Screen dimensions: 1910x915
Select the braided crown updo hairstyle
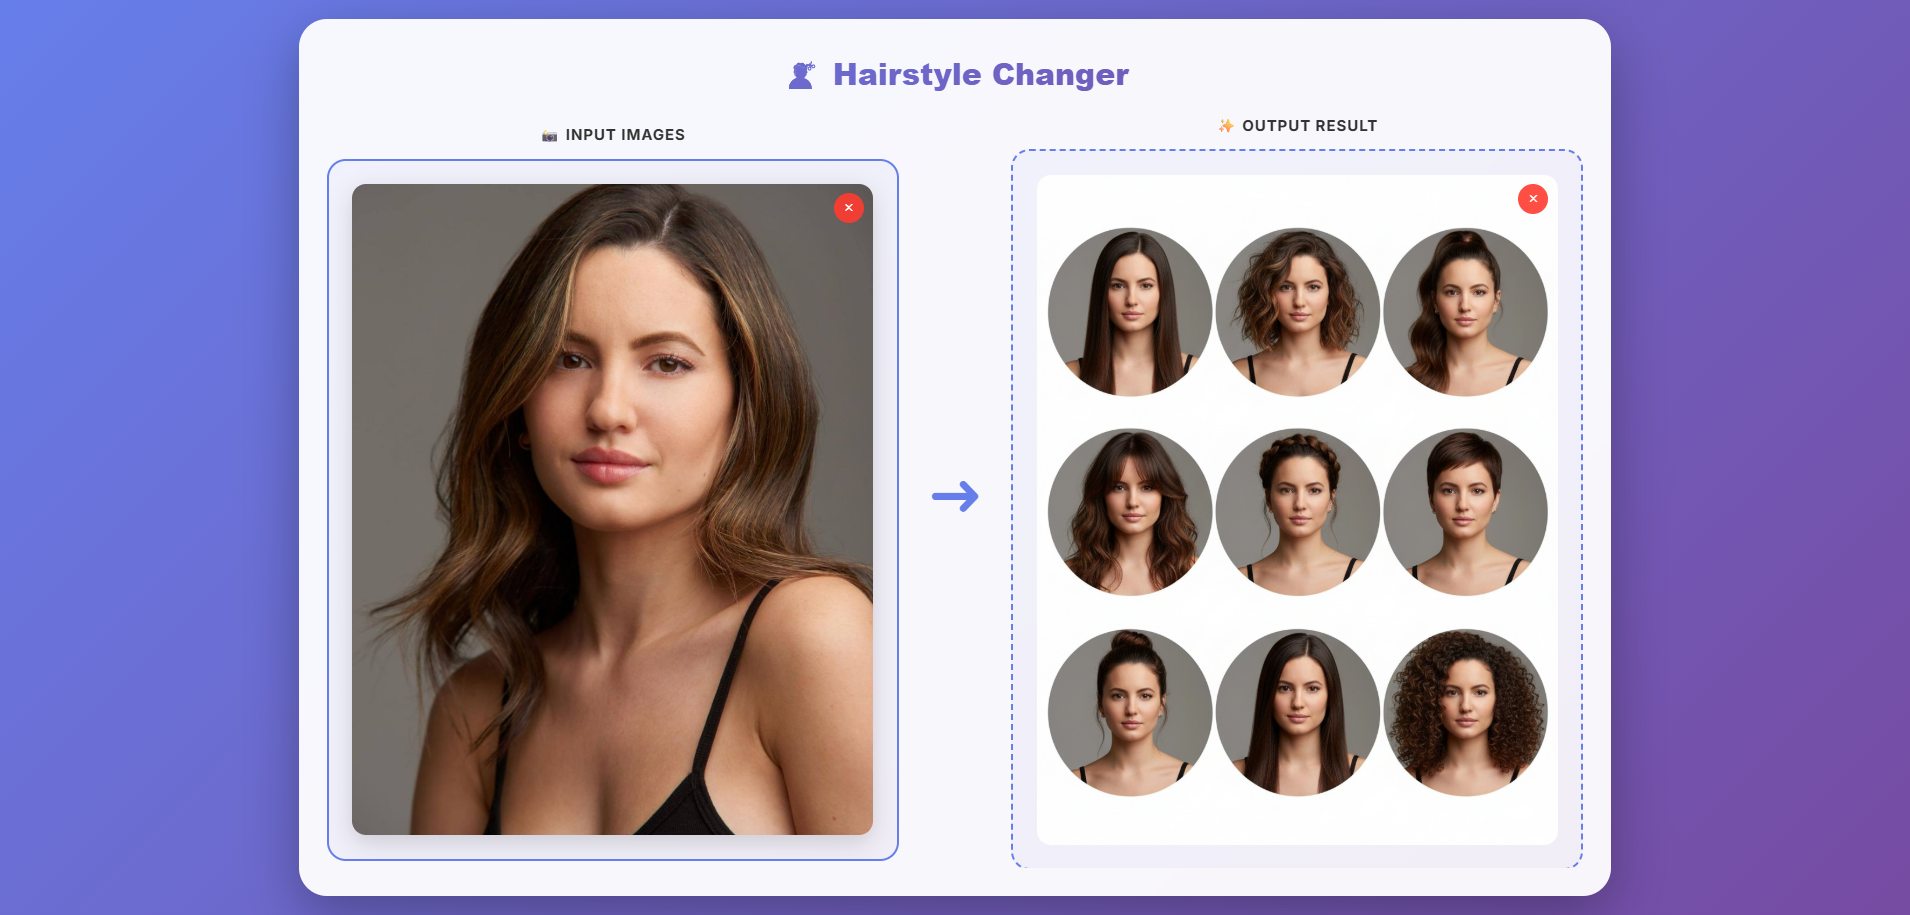[x=1298, y=512]
